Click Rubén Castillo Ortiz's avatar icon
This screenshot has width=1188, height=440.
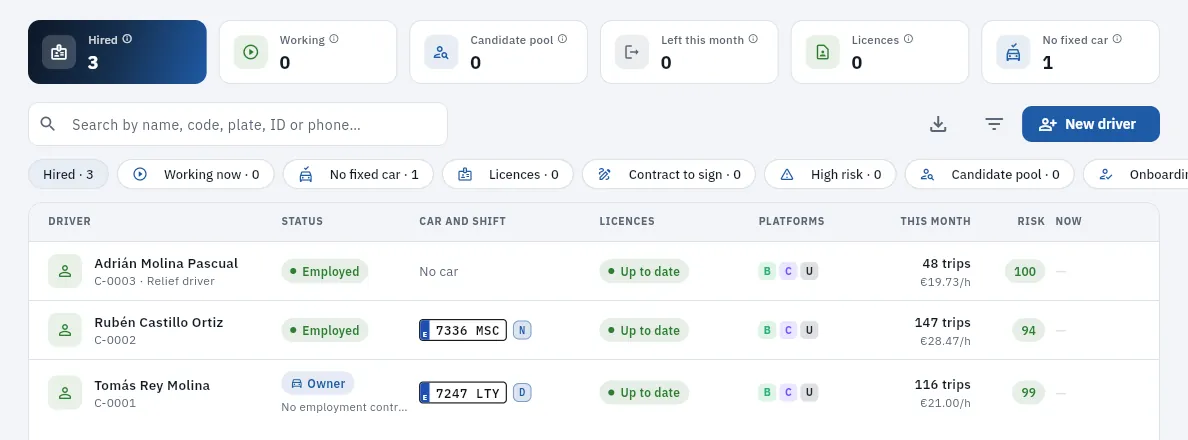(x=65, y=330)
